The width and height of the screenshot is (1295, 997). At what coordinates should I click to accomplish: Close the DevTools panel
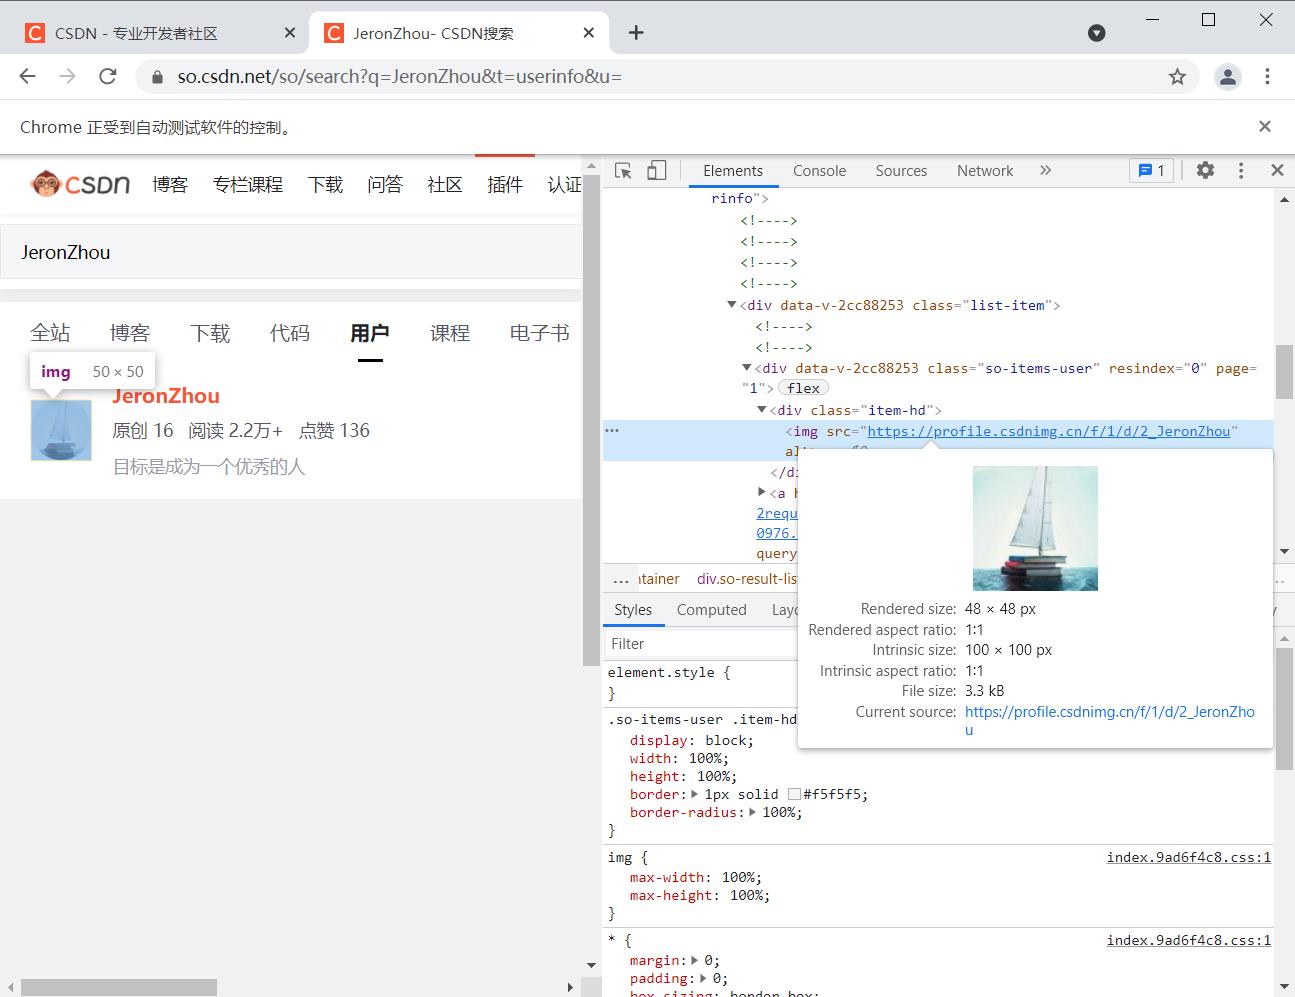(x=1277, y=171)
